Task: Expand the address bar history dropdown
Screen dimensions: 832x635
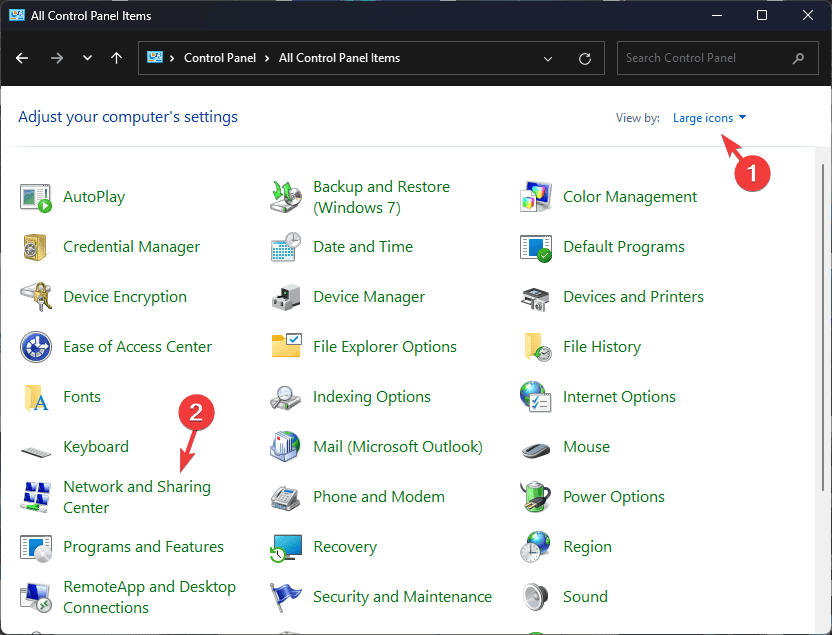Action: tap(548, 58)
